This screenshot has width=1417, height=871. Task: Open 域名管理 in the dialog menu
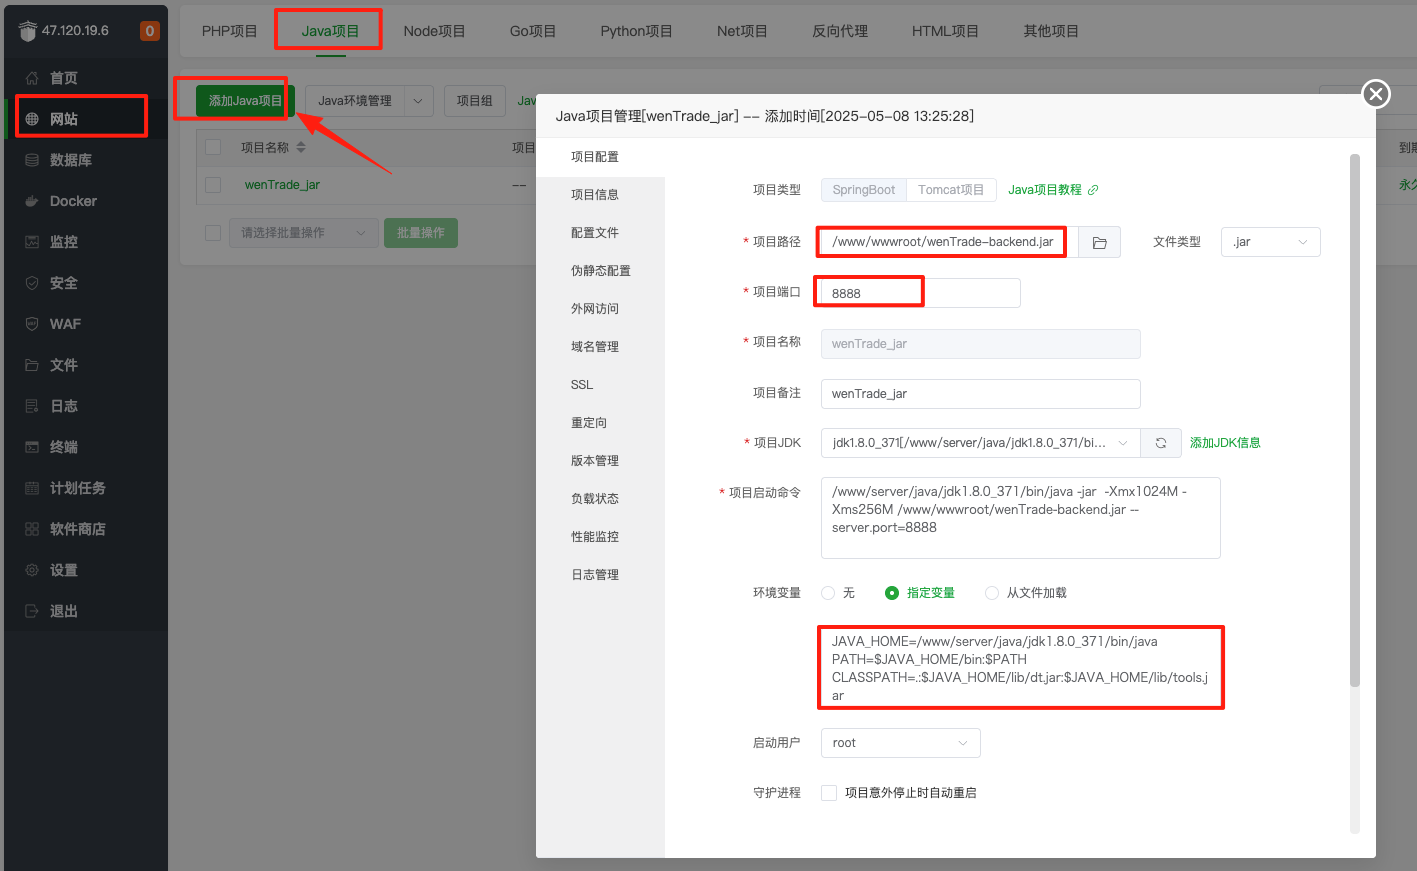[600, 347]
